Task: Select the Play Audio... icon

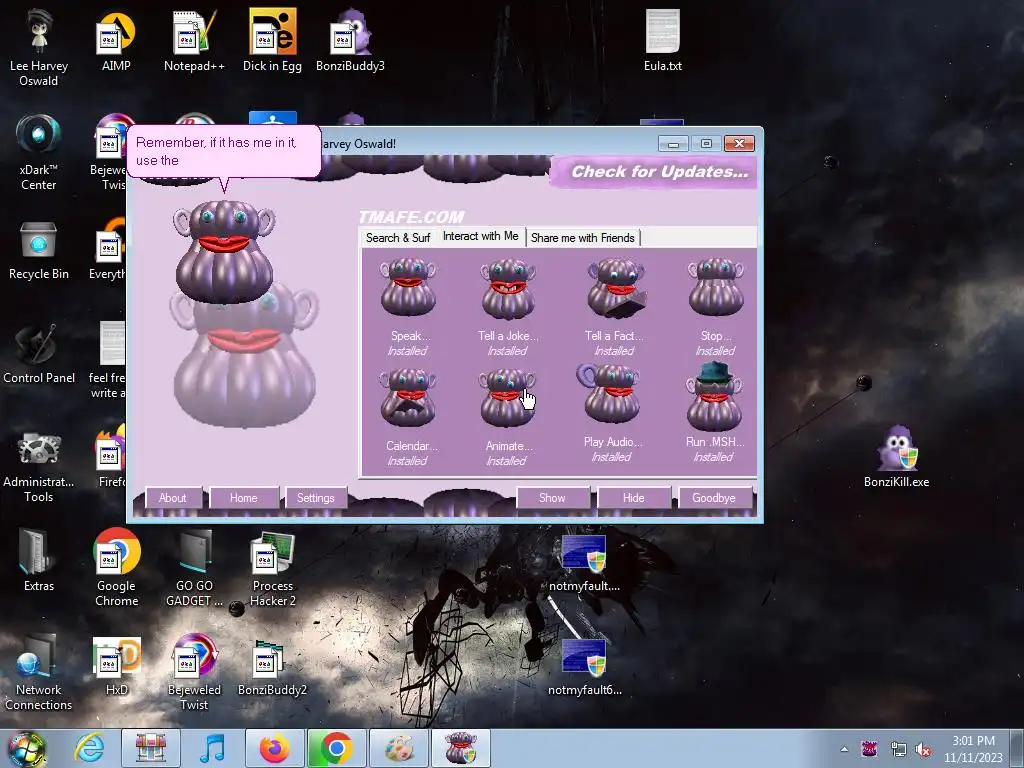Action: tap(609, 394)
